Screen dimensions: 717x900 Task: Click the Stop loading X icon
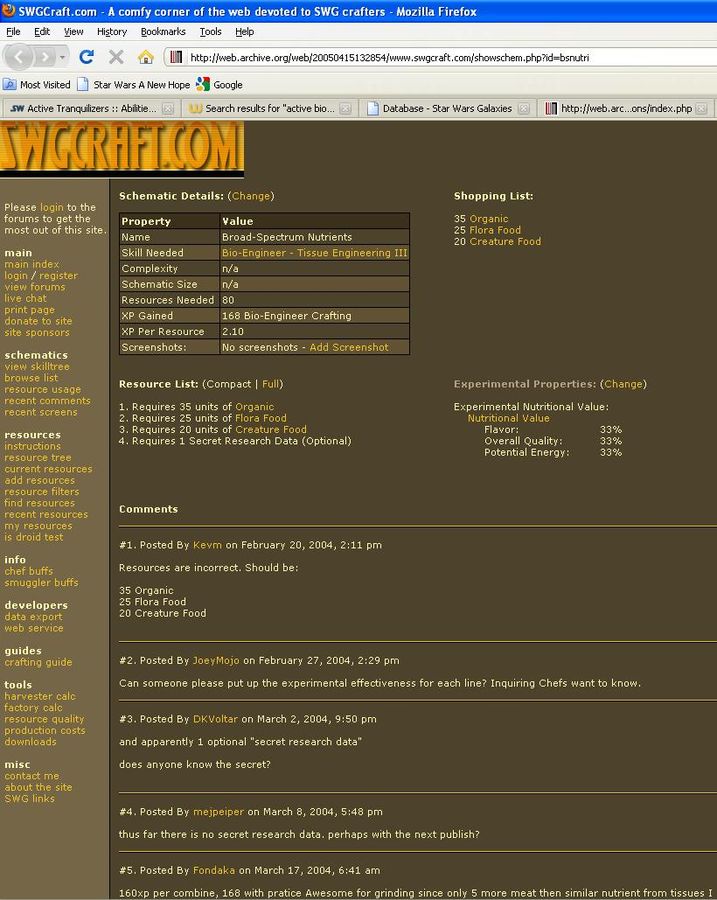116,57
